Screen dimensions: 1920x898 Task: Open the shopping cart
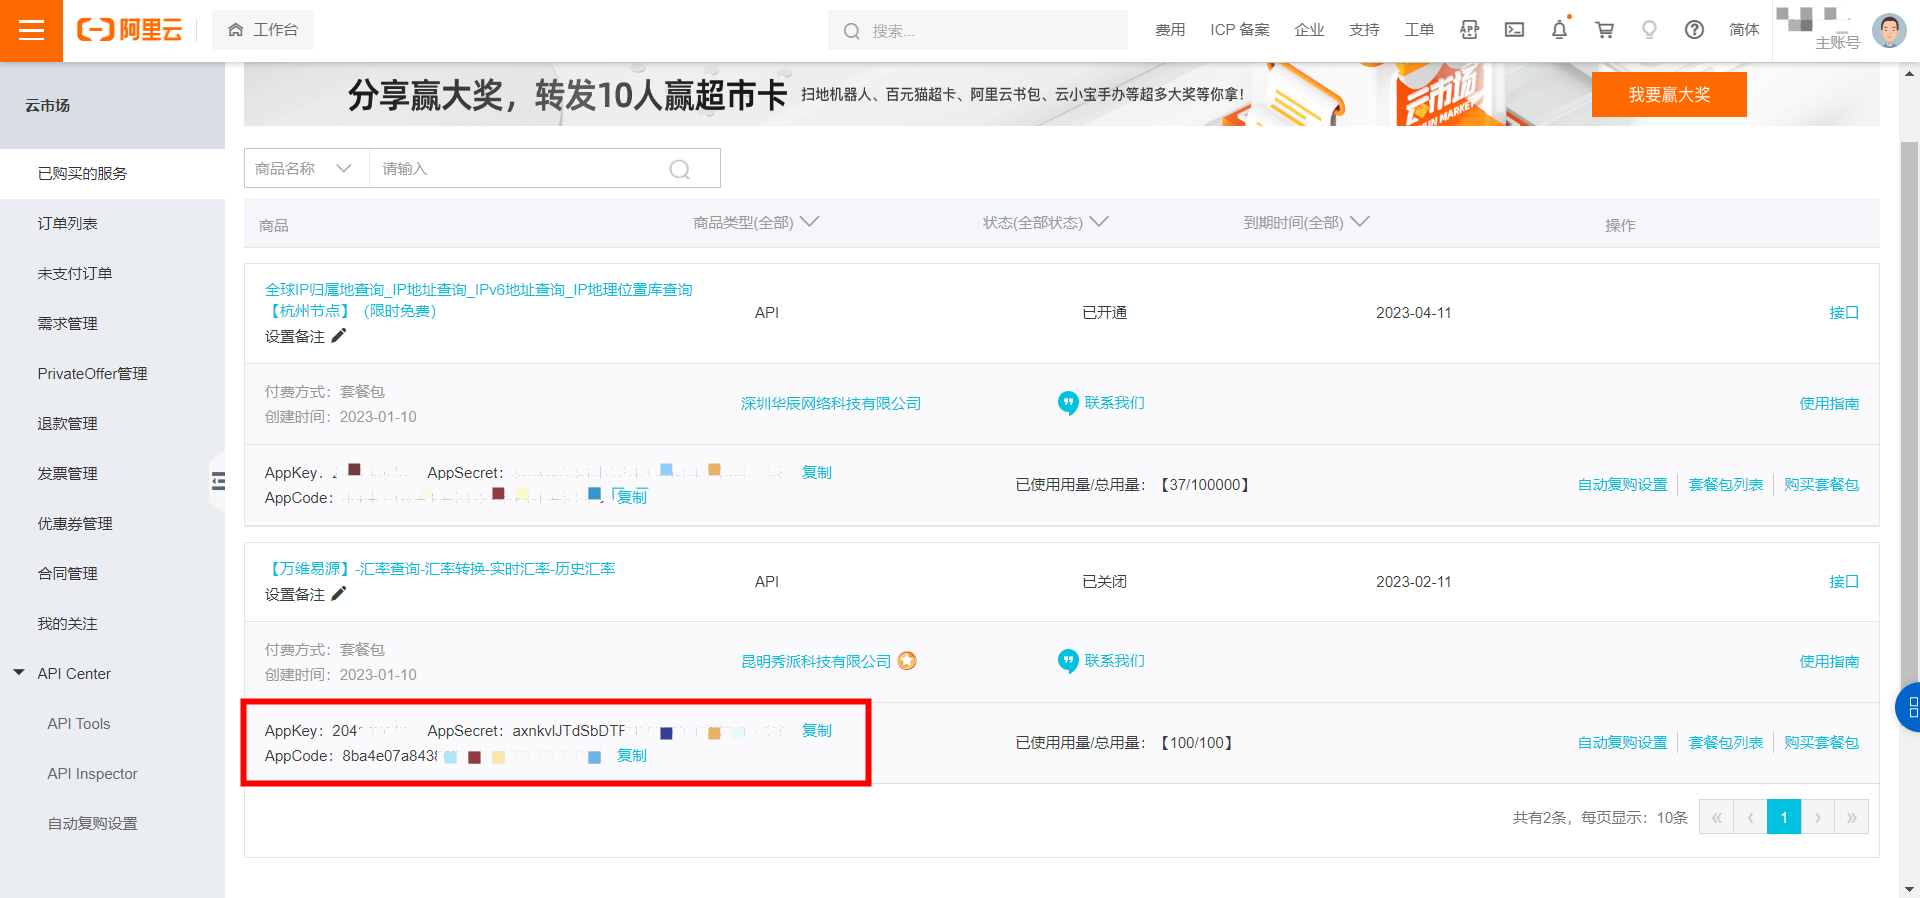click(1604, 30)
